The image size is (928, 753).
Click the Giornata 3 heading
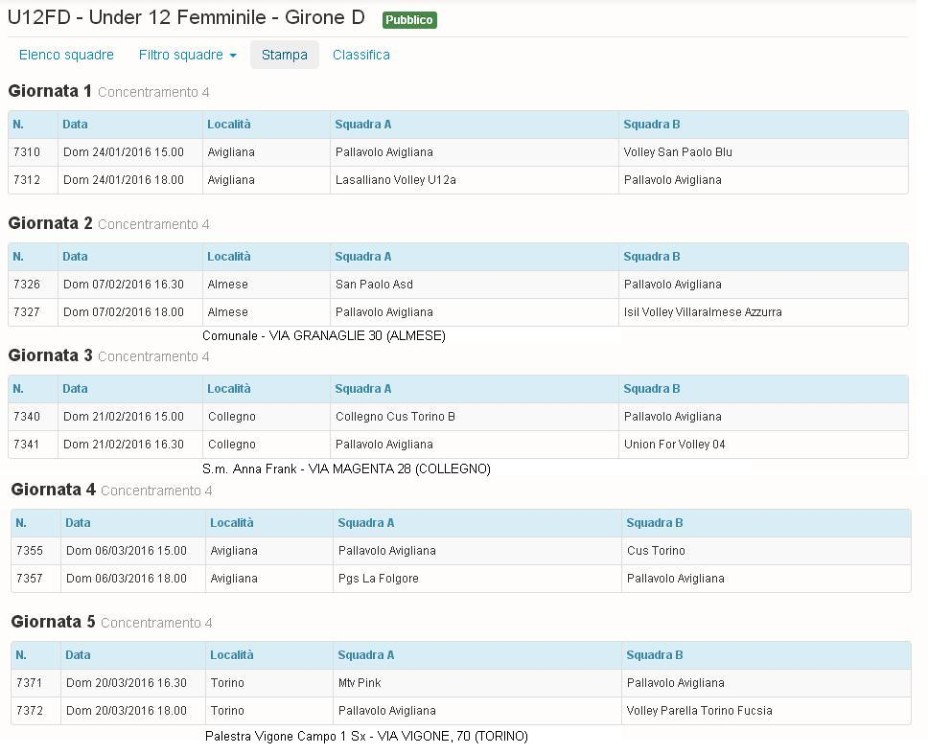50,355
